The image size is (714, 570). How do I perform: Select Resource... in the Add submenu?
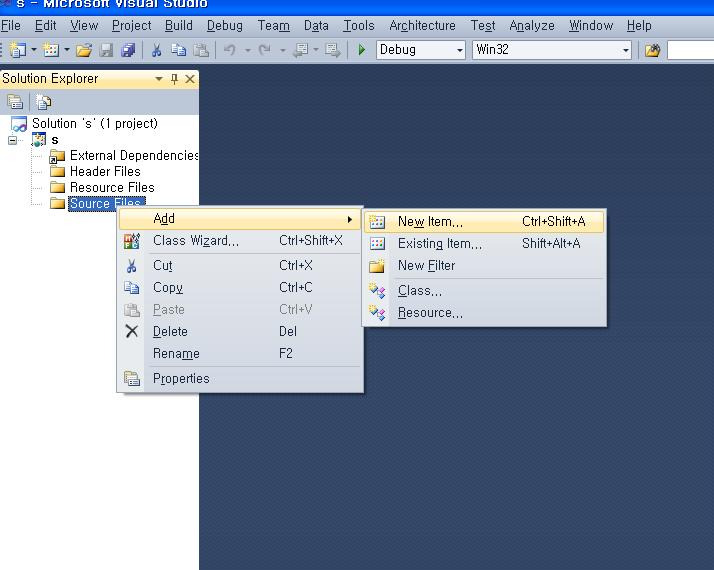coord(484,313)
